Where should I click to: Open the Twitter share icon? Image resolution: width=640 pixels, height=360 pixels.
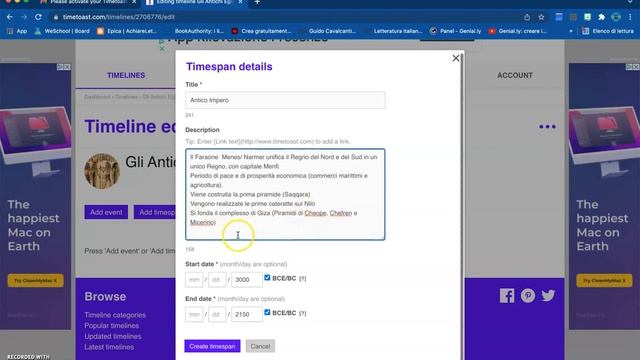(548, 296)
